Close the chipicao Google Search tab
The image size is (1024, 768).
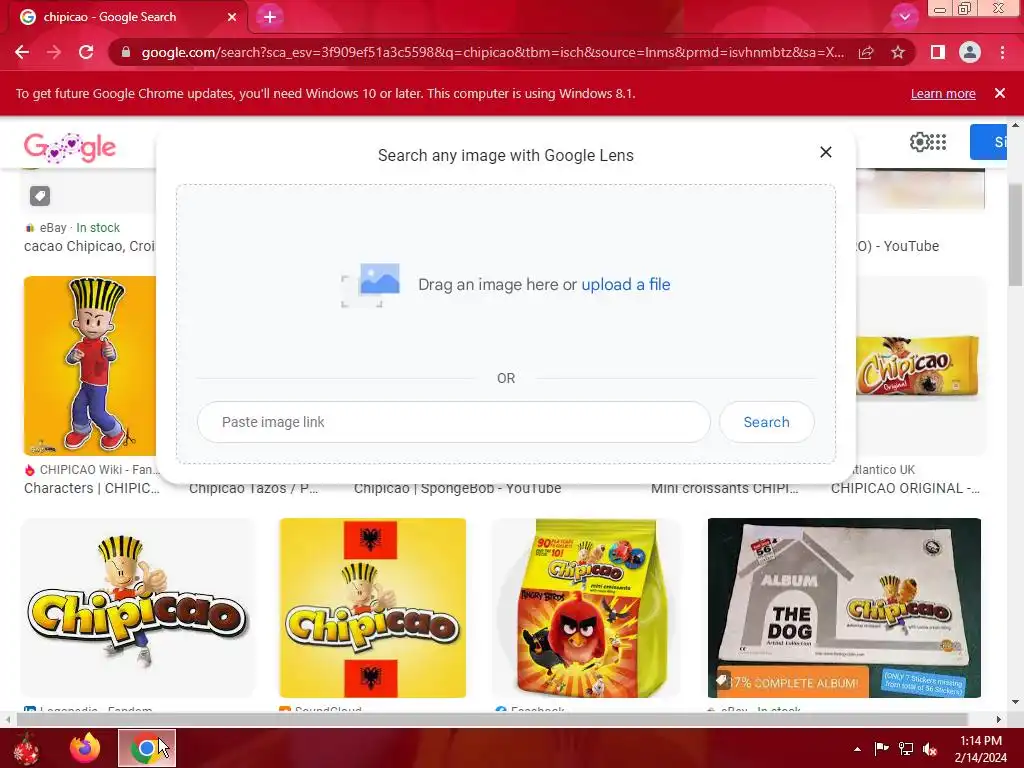tap(232, 17)
